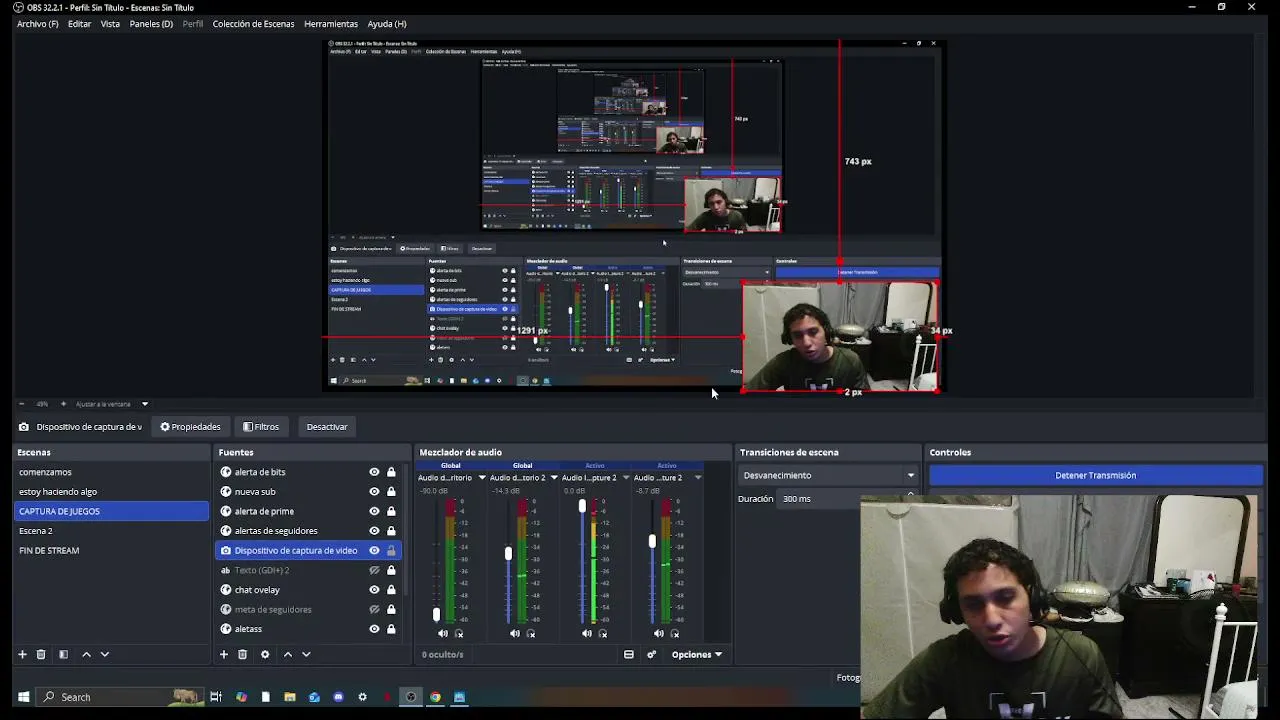Hide the alertas de seguidores source
The width and height of the screenshot is (1280, 720).
click(374, 531)
